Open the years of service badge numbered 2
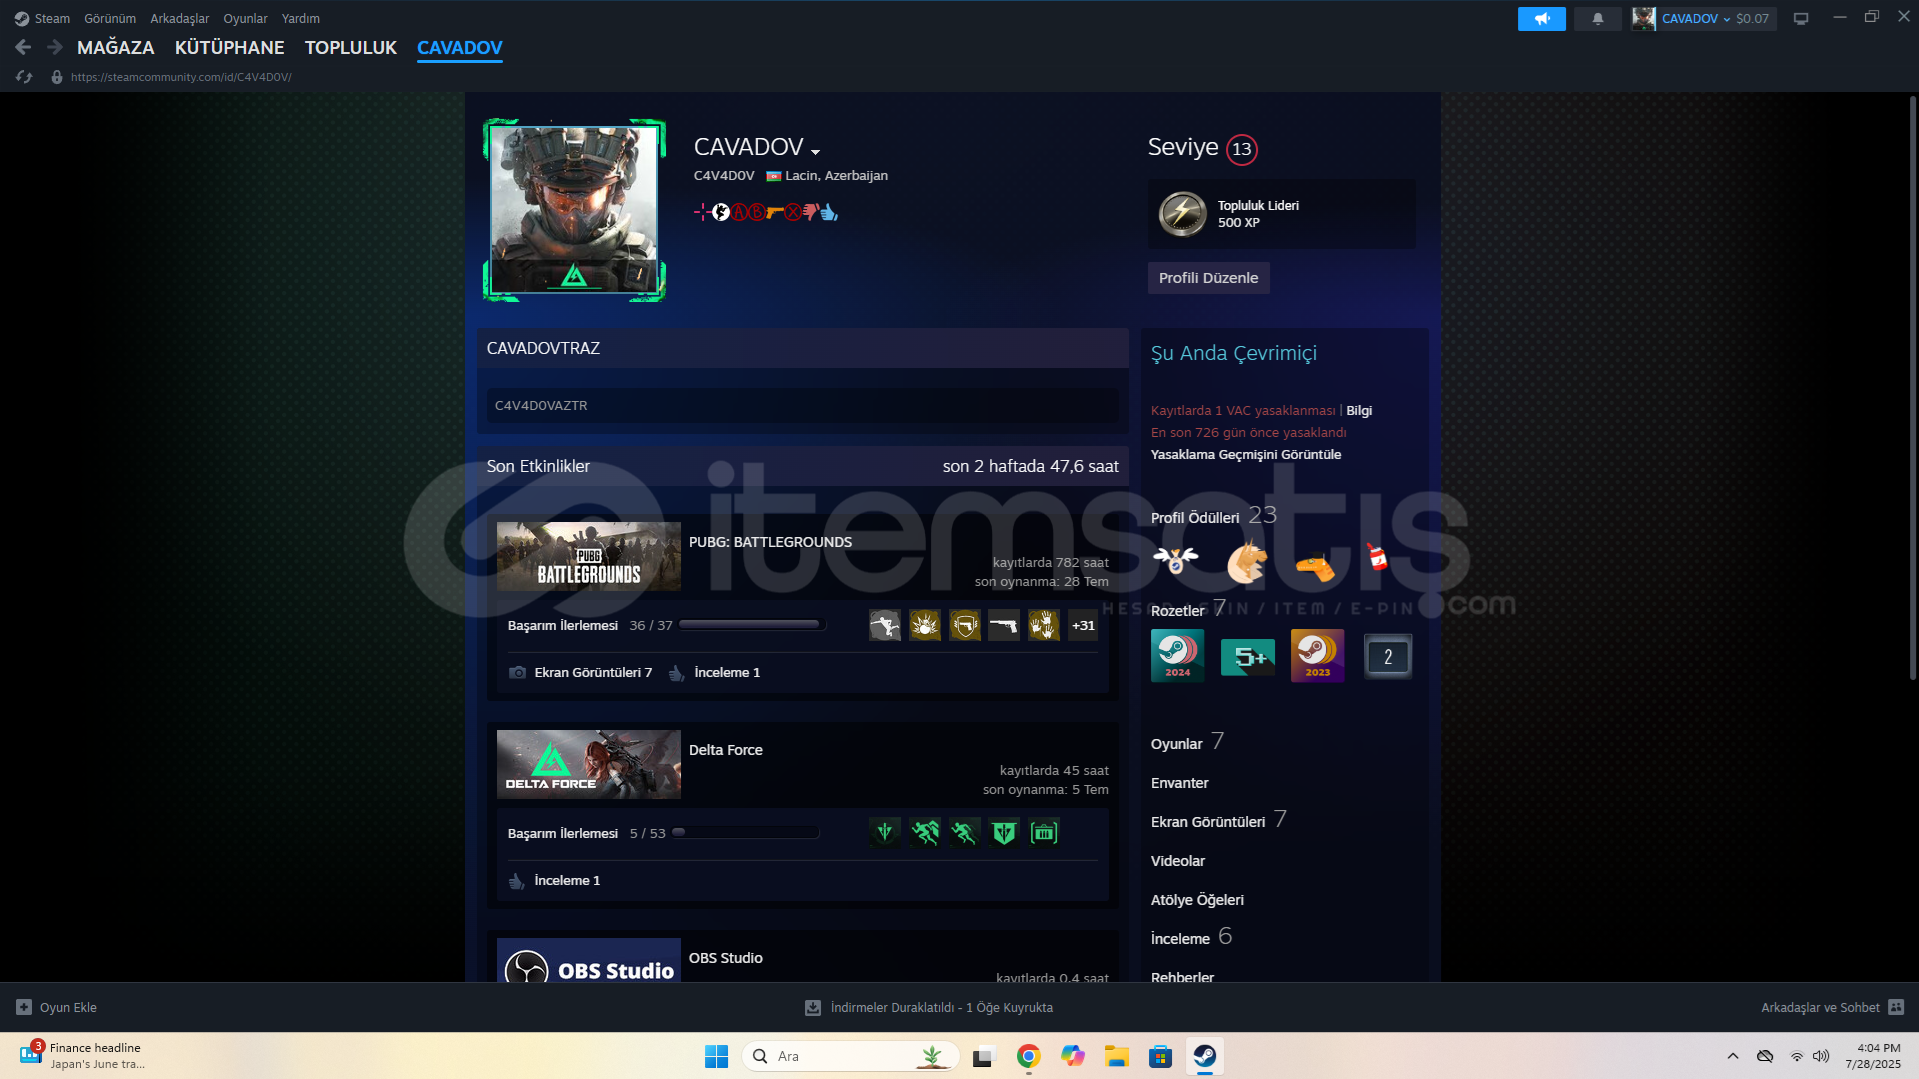 point(1387,656)
